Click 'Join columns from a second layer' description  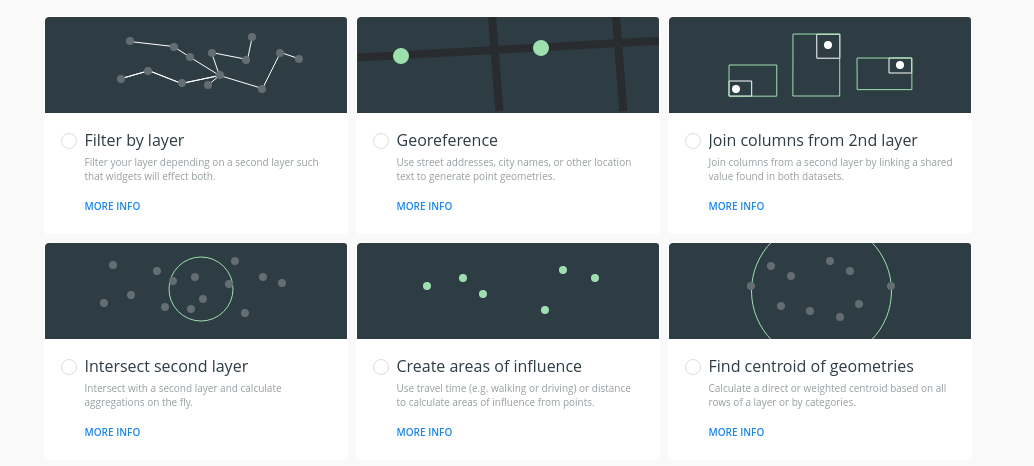click(830, 169)
